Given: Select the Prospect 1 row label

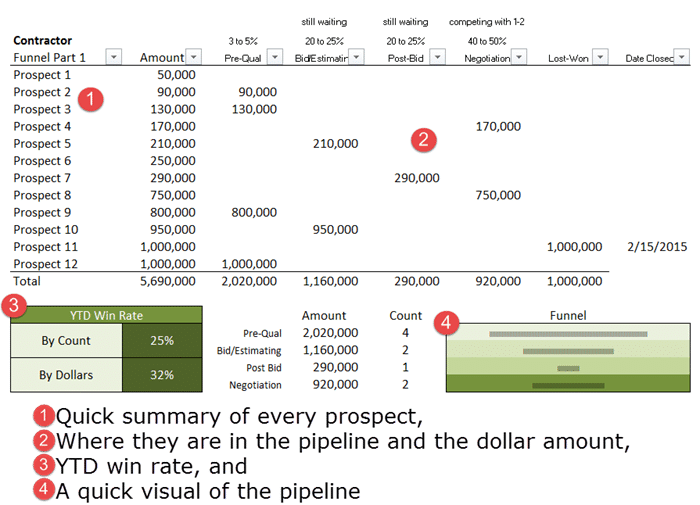Looking at the screenshot, I should [x=42, y=75].
